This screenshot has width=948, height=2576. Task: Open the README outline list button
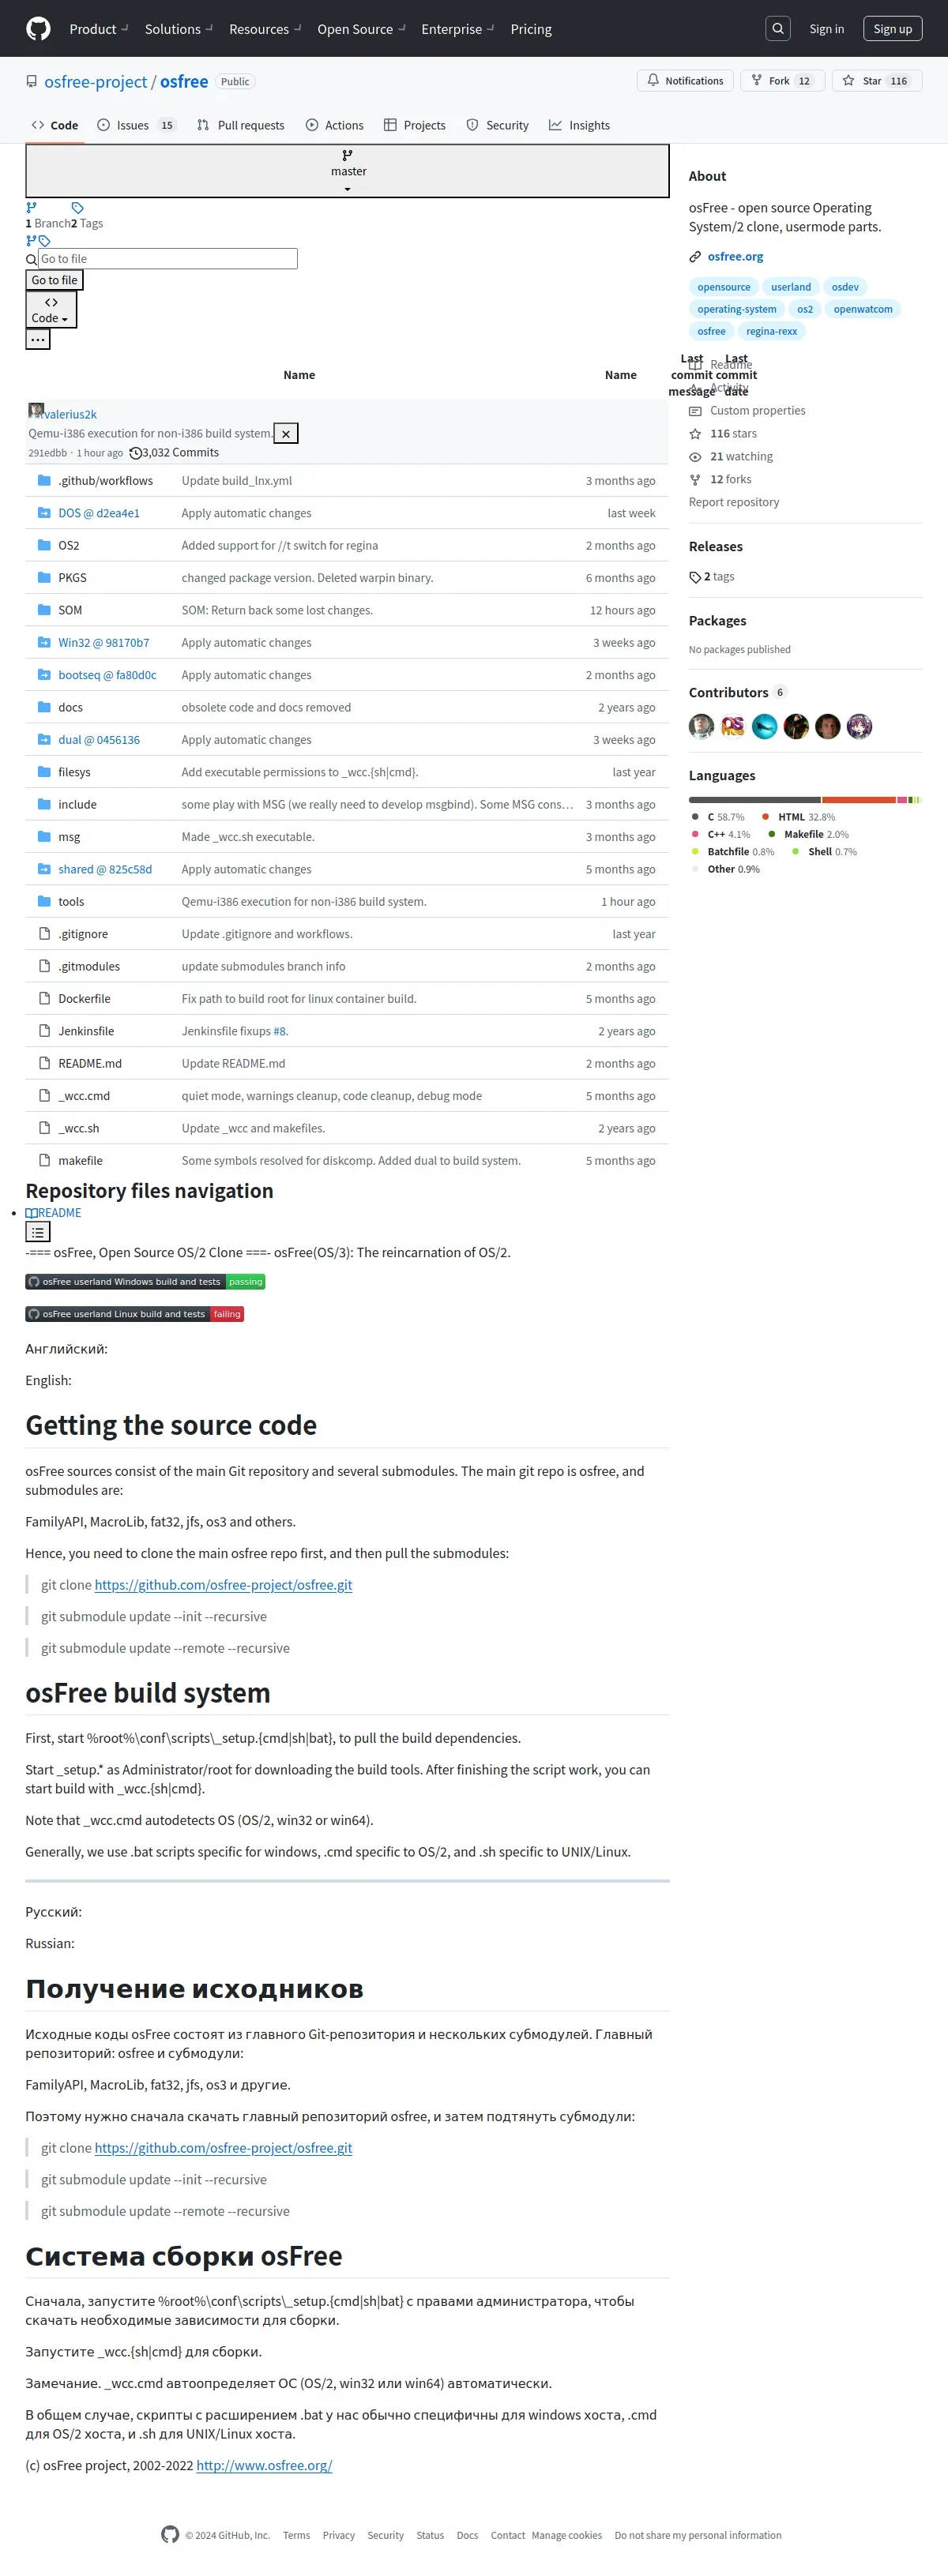coord(38,1232)
